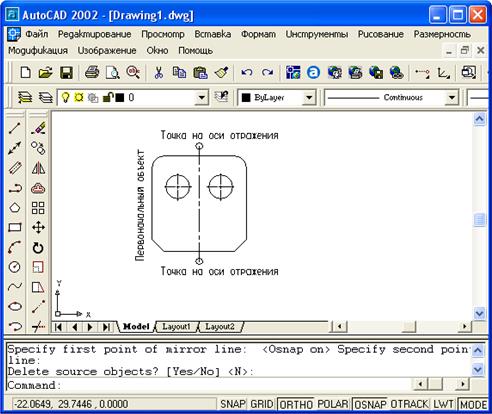Expand the ByLayer color dropdown
The width and height of the screenshot is (492, 414).
309,98
